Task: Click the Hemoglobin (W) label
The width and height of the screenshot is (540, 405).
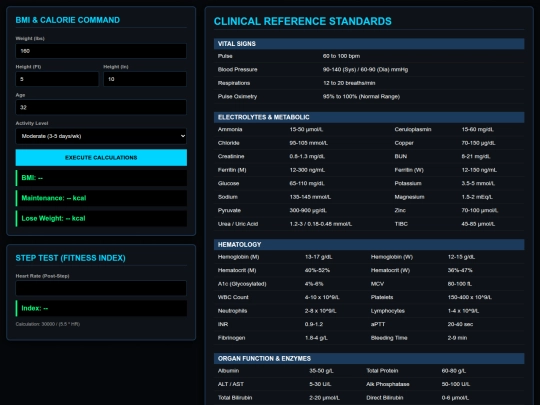Action: point(392,257)
